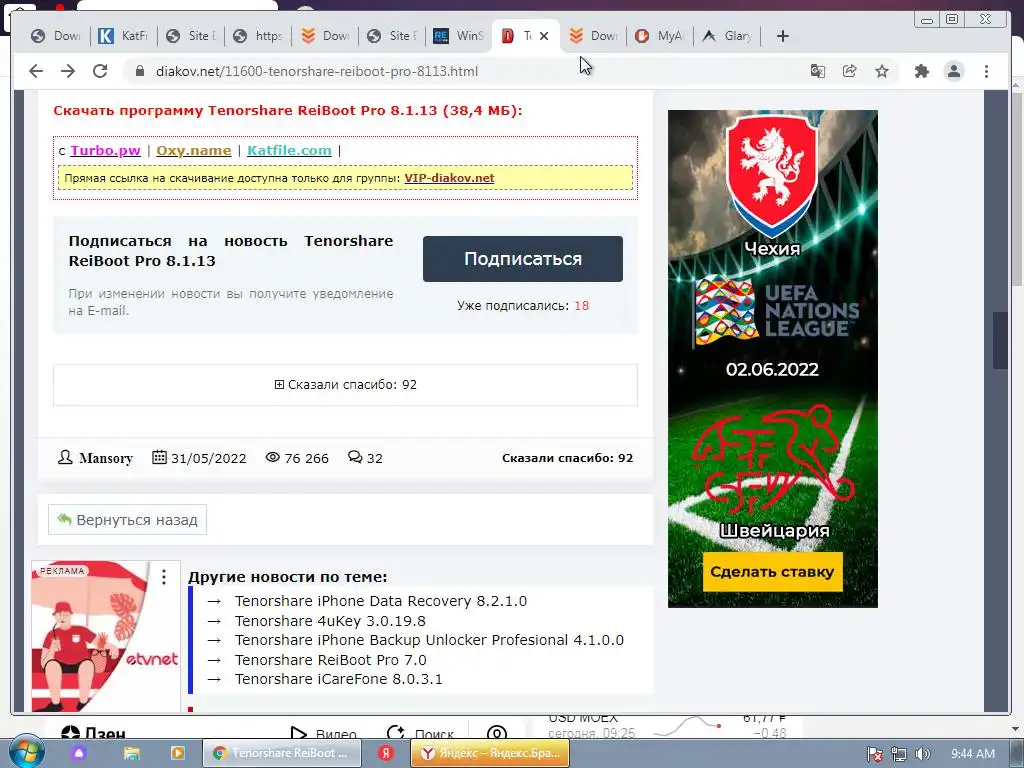Open the Windows Start menu

click(26, 752)
